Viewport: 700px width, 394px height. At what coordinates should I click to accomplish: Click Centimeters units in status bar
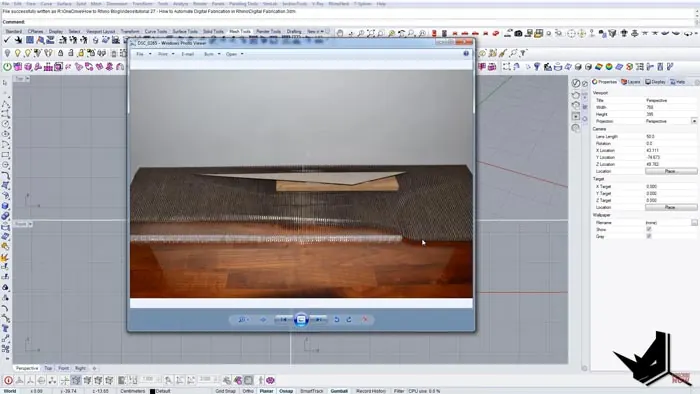click(133, 391)
